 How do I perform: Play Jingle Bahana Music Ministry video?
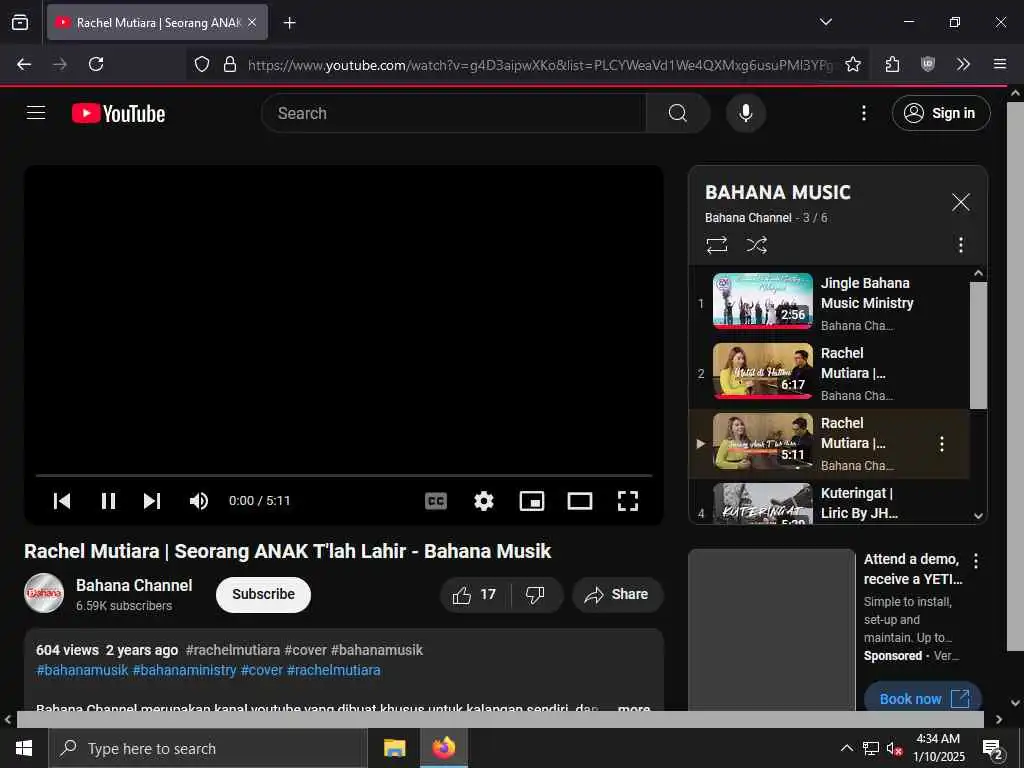click(829, 303)
